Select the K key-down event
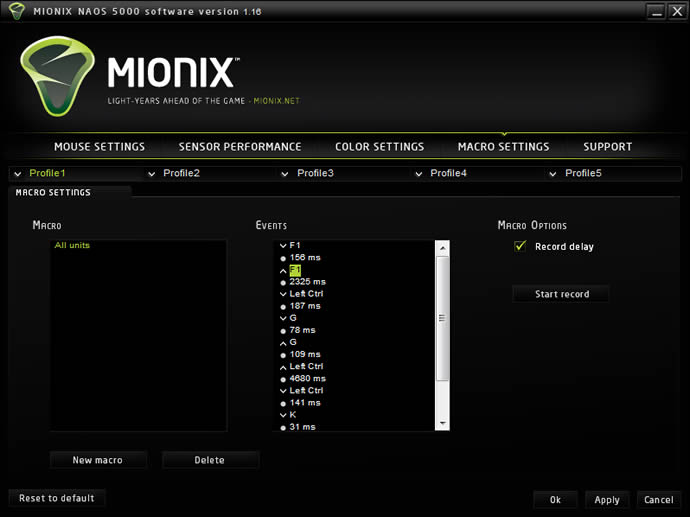 293,414
